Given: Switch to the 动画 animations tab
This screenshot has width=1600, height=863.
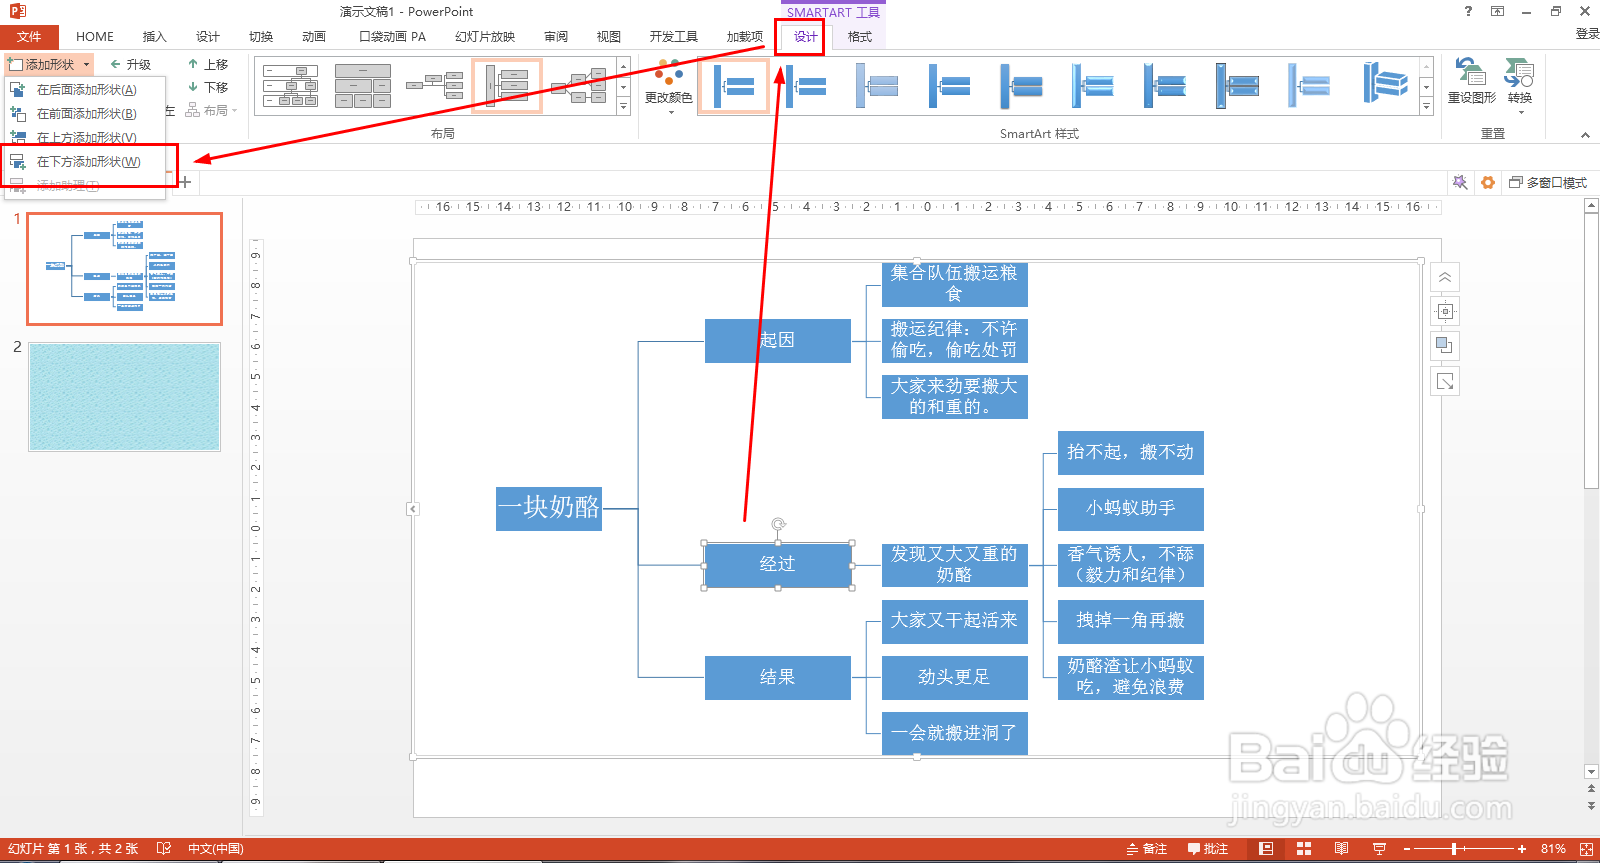Looking at the screenshot, I should pos(314,37).
